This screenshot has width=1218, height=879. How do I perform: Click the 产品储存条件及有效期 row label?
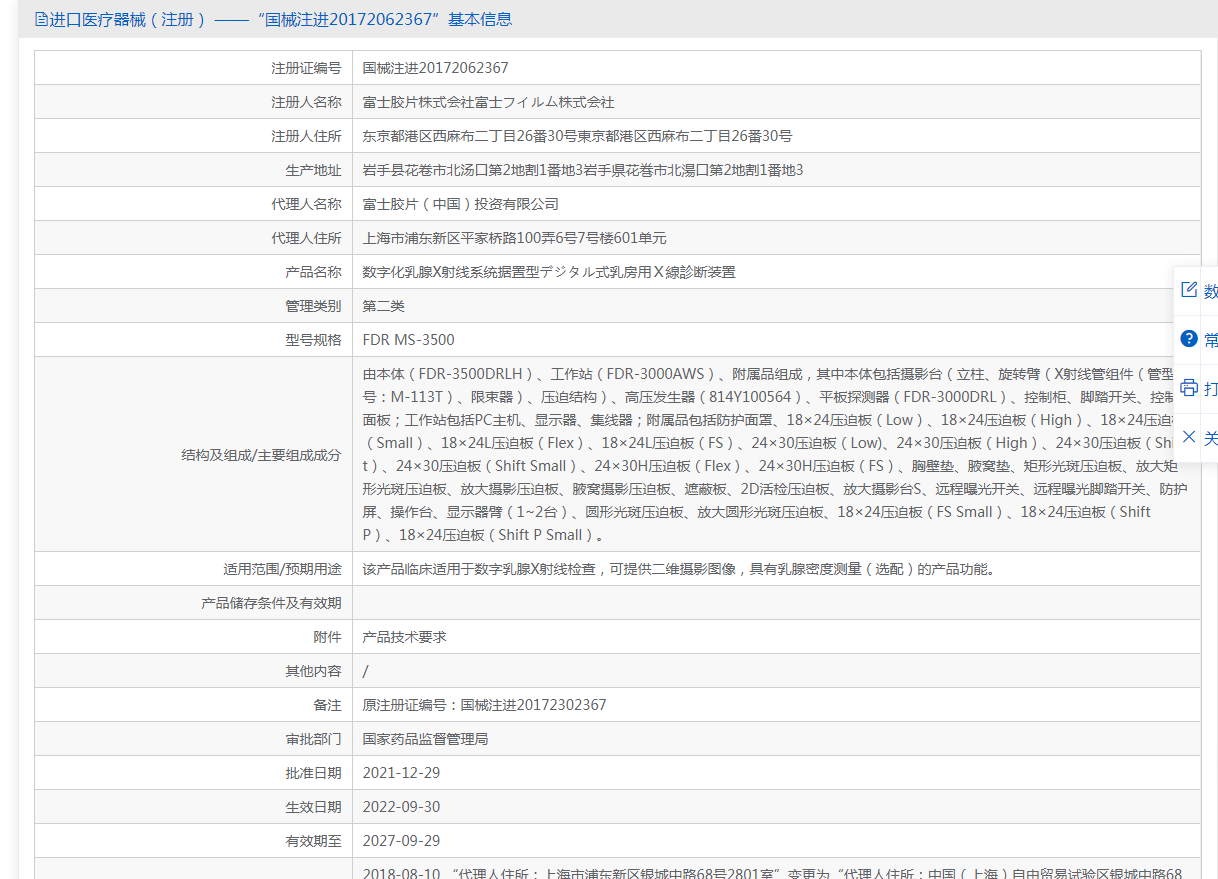pyautogui.click(x=271, y=603)
